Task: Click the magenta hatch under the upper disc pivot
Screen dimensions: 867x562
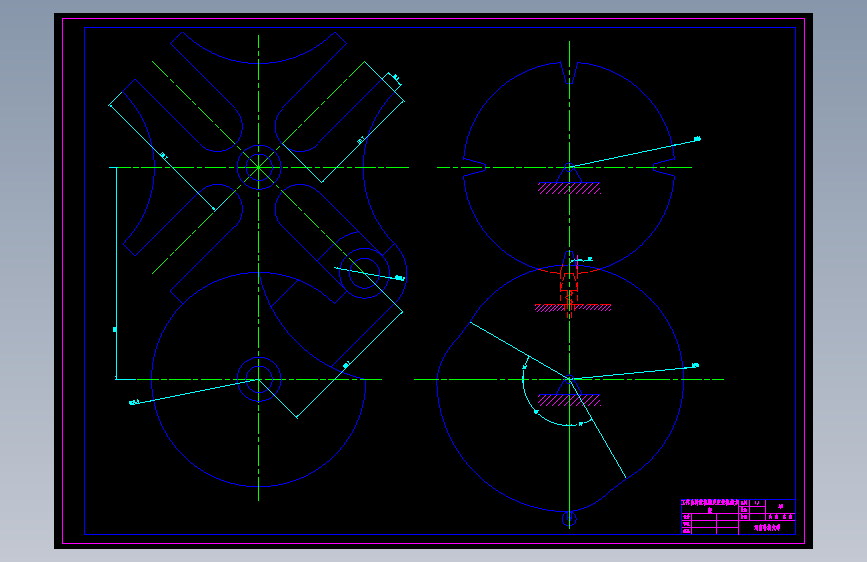Action: point(569,189)
